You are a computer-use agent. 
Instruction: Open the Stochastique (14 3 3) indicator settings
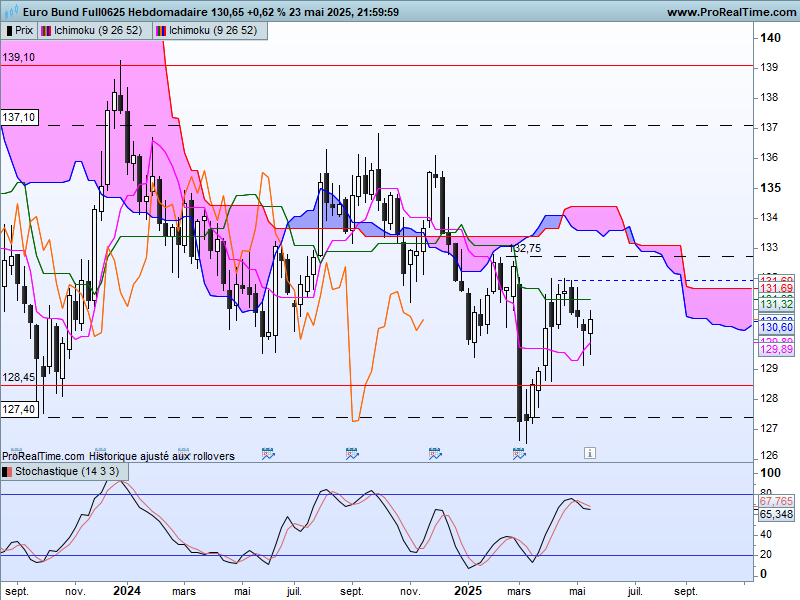65,471
